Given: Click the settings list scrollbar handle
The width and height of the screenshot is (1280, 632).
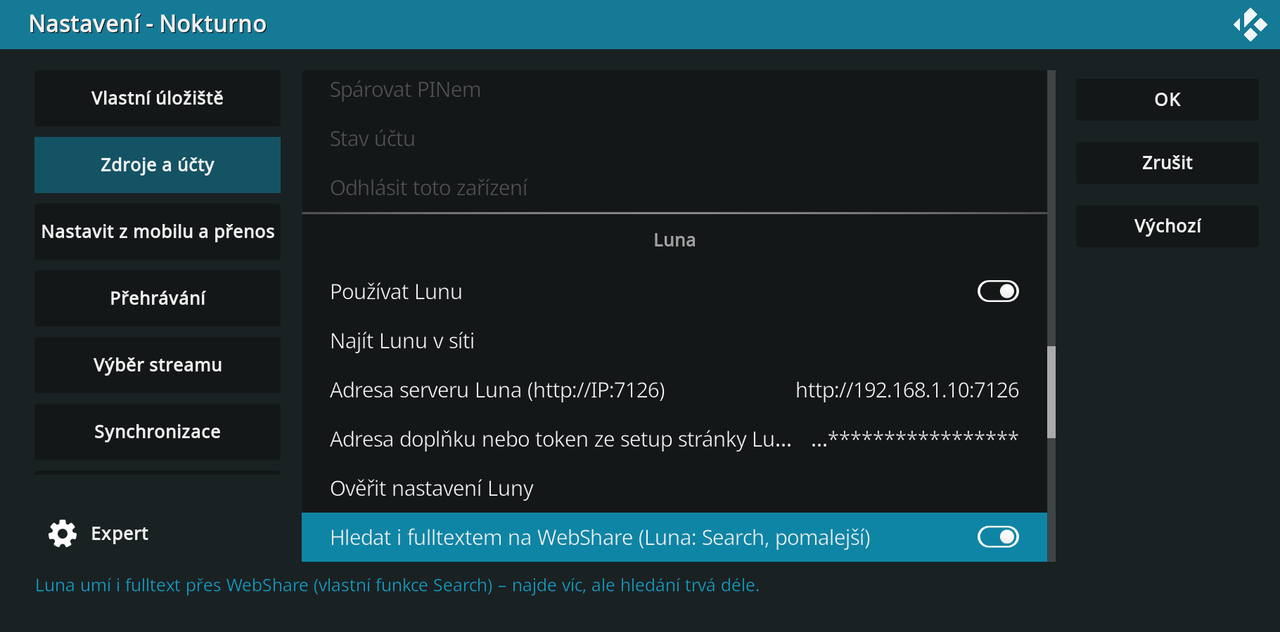Looking at the screenshot, I should [1051, 392].
